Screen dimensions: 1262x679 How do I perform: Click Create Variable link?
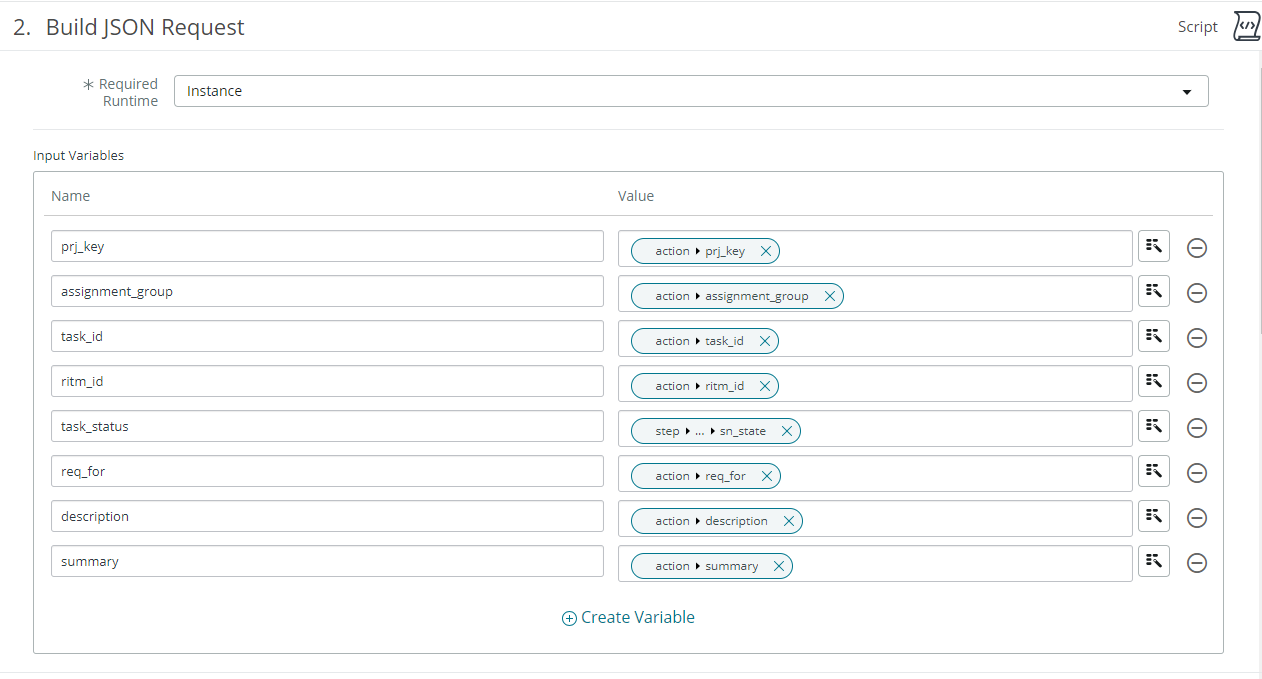click(x=628, y=617)
